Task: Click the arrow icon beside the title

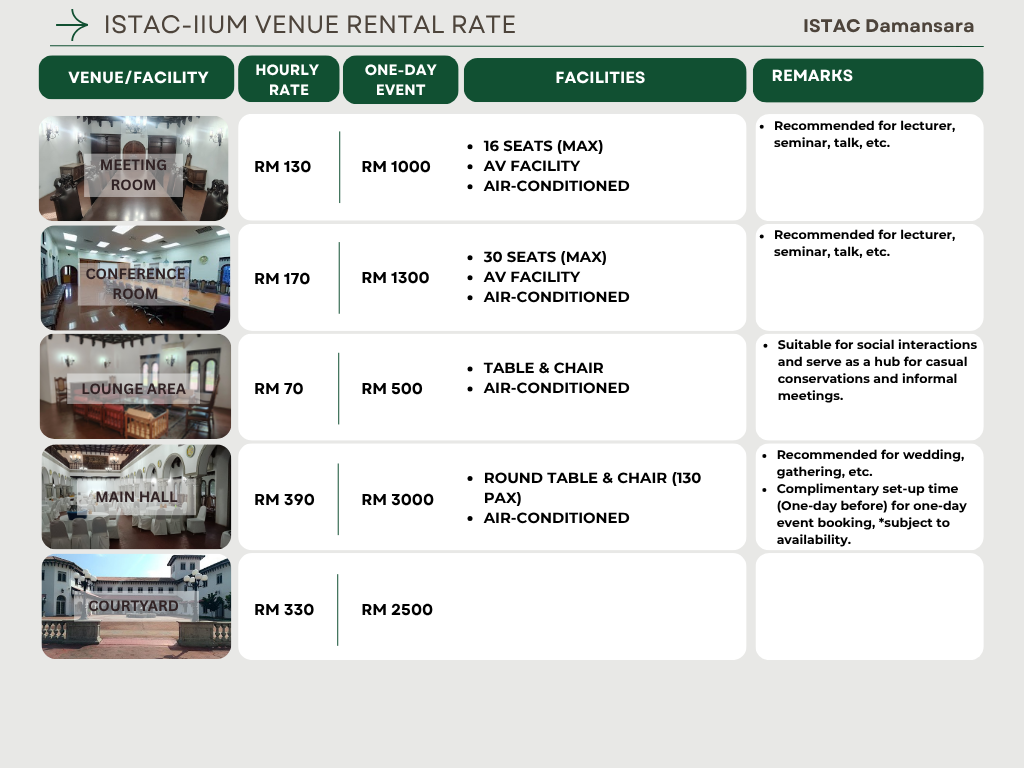Action: pos(72,24)
